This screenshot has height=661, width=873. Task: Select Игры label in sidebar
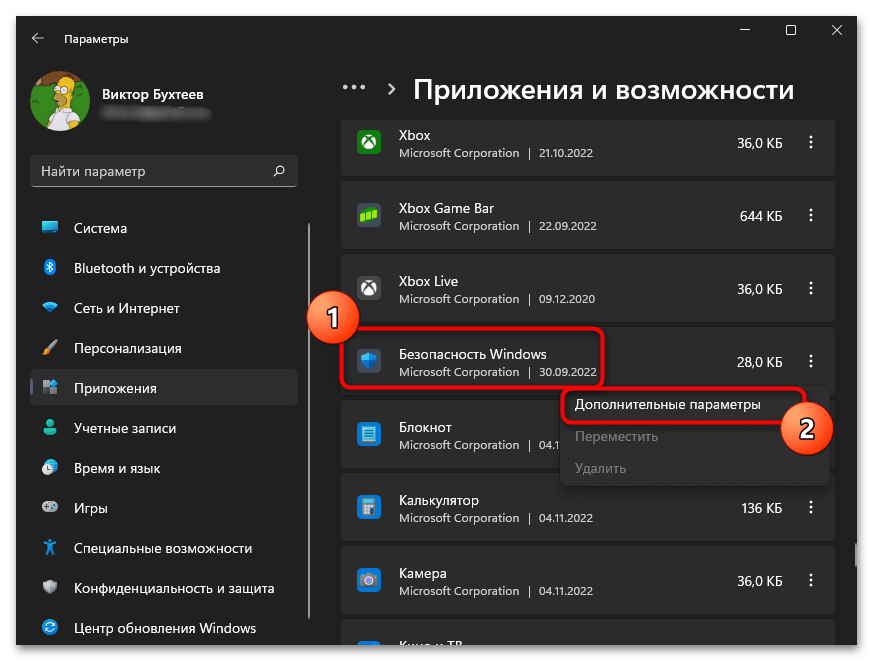coord(91,508)
